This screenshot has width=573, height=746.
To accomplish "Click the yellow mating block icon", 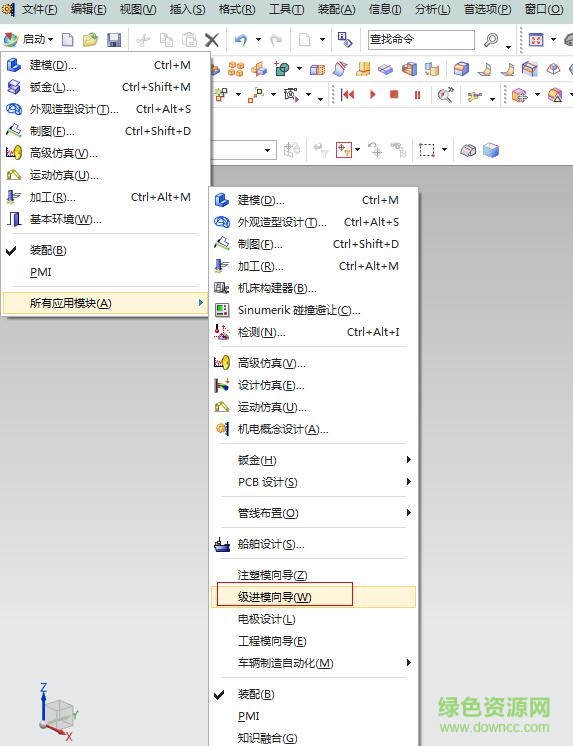I will [364, 69].
